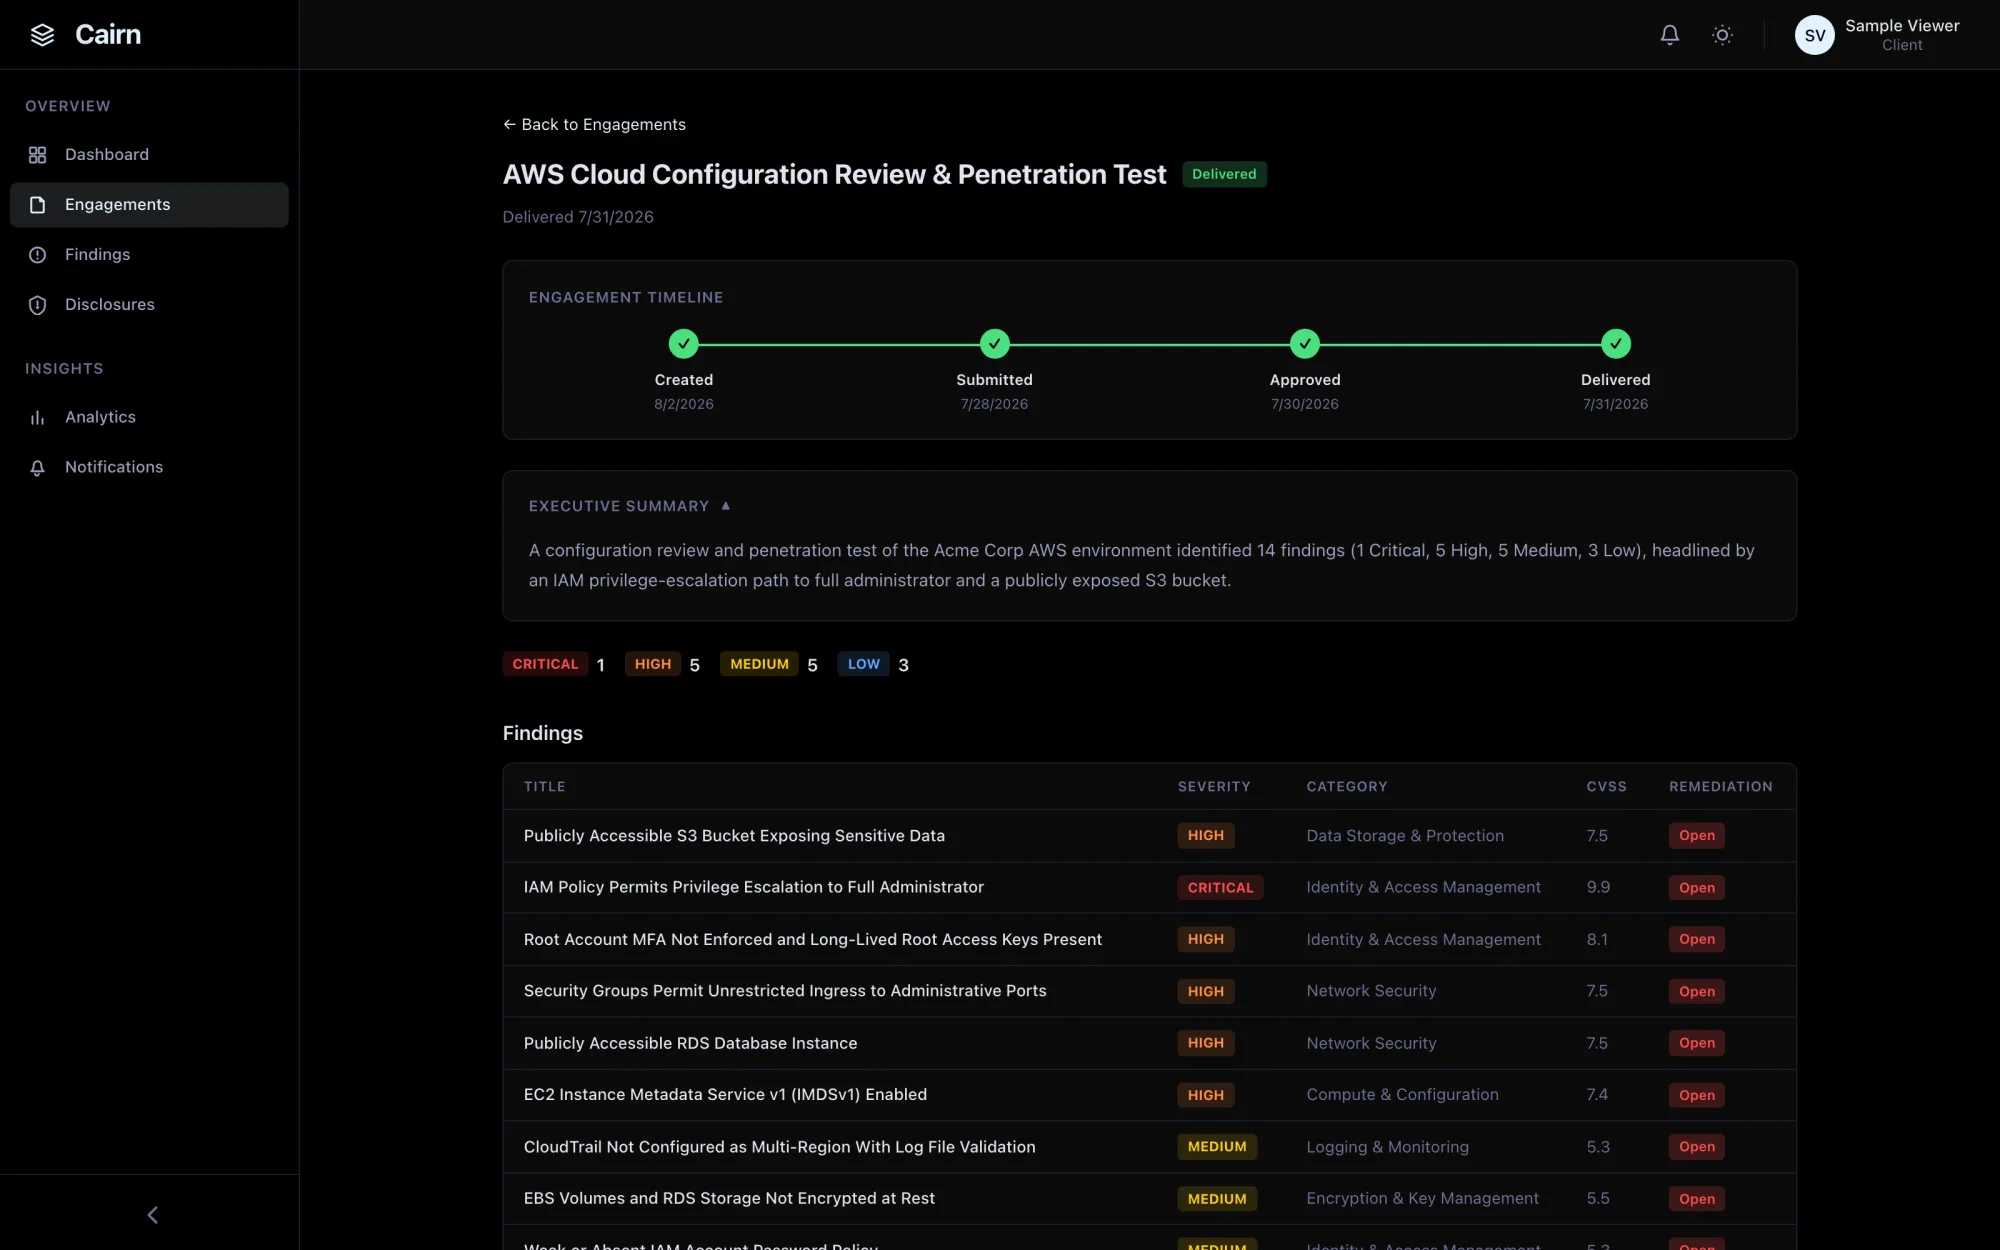2000x1250 pixels.
Task: Sort findings by the Severity column header
Action: [x=1214, y=787]
